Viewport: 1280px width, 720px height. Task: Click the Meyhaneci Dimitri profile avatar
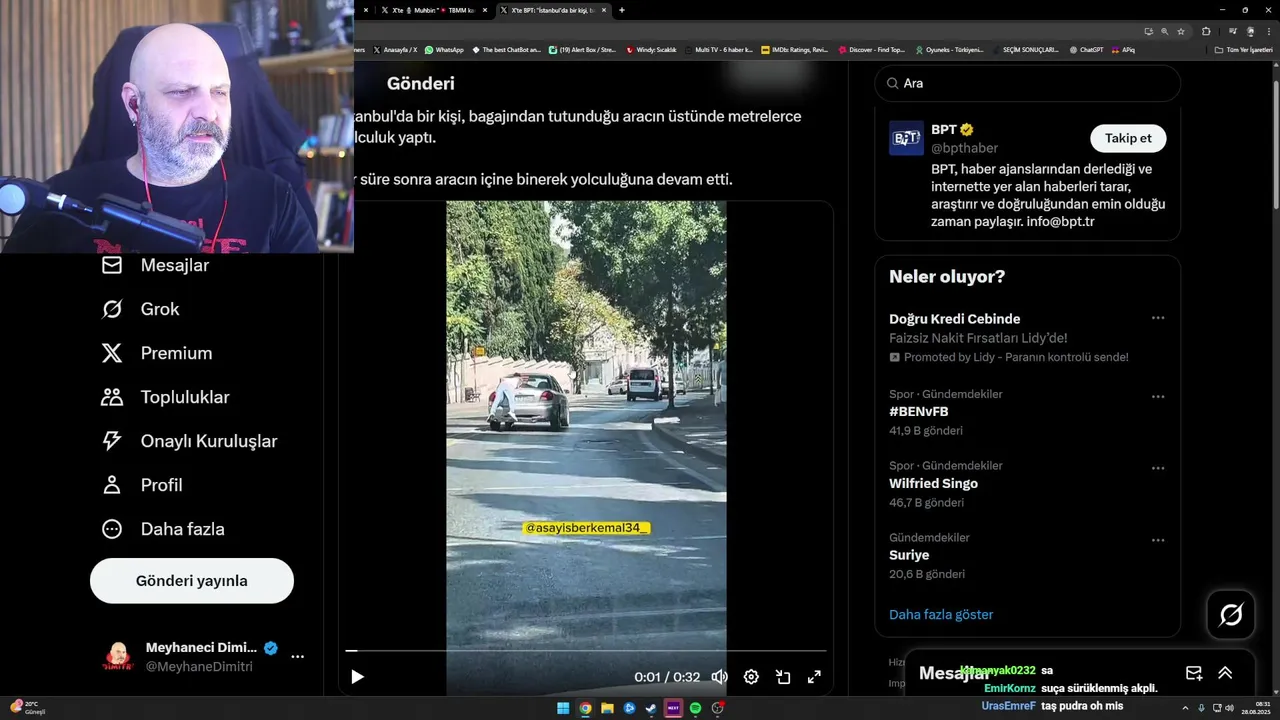118,657
